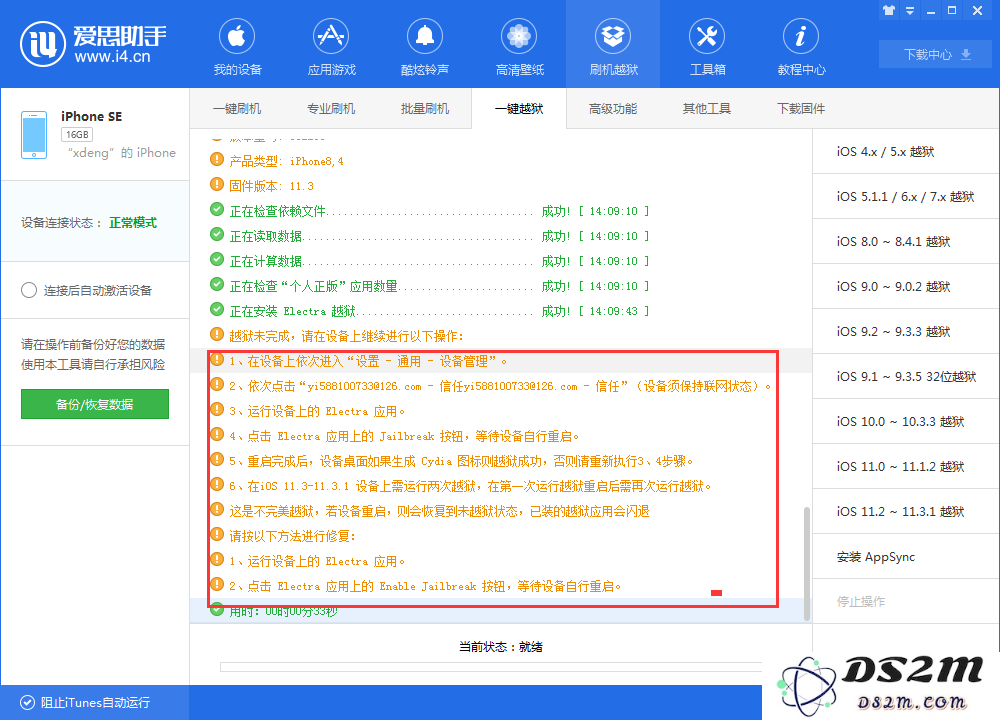Open the 工具箱 wrench icon

(707, 36)
